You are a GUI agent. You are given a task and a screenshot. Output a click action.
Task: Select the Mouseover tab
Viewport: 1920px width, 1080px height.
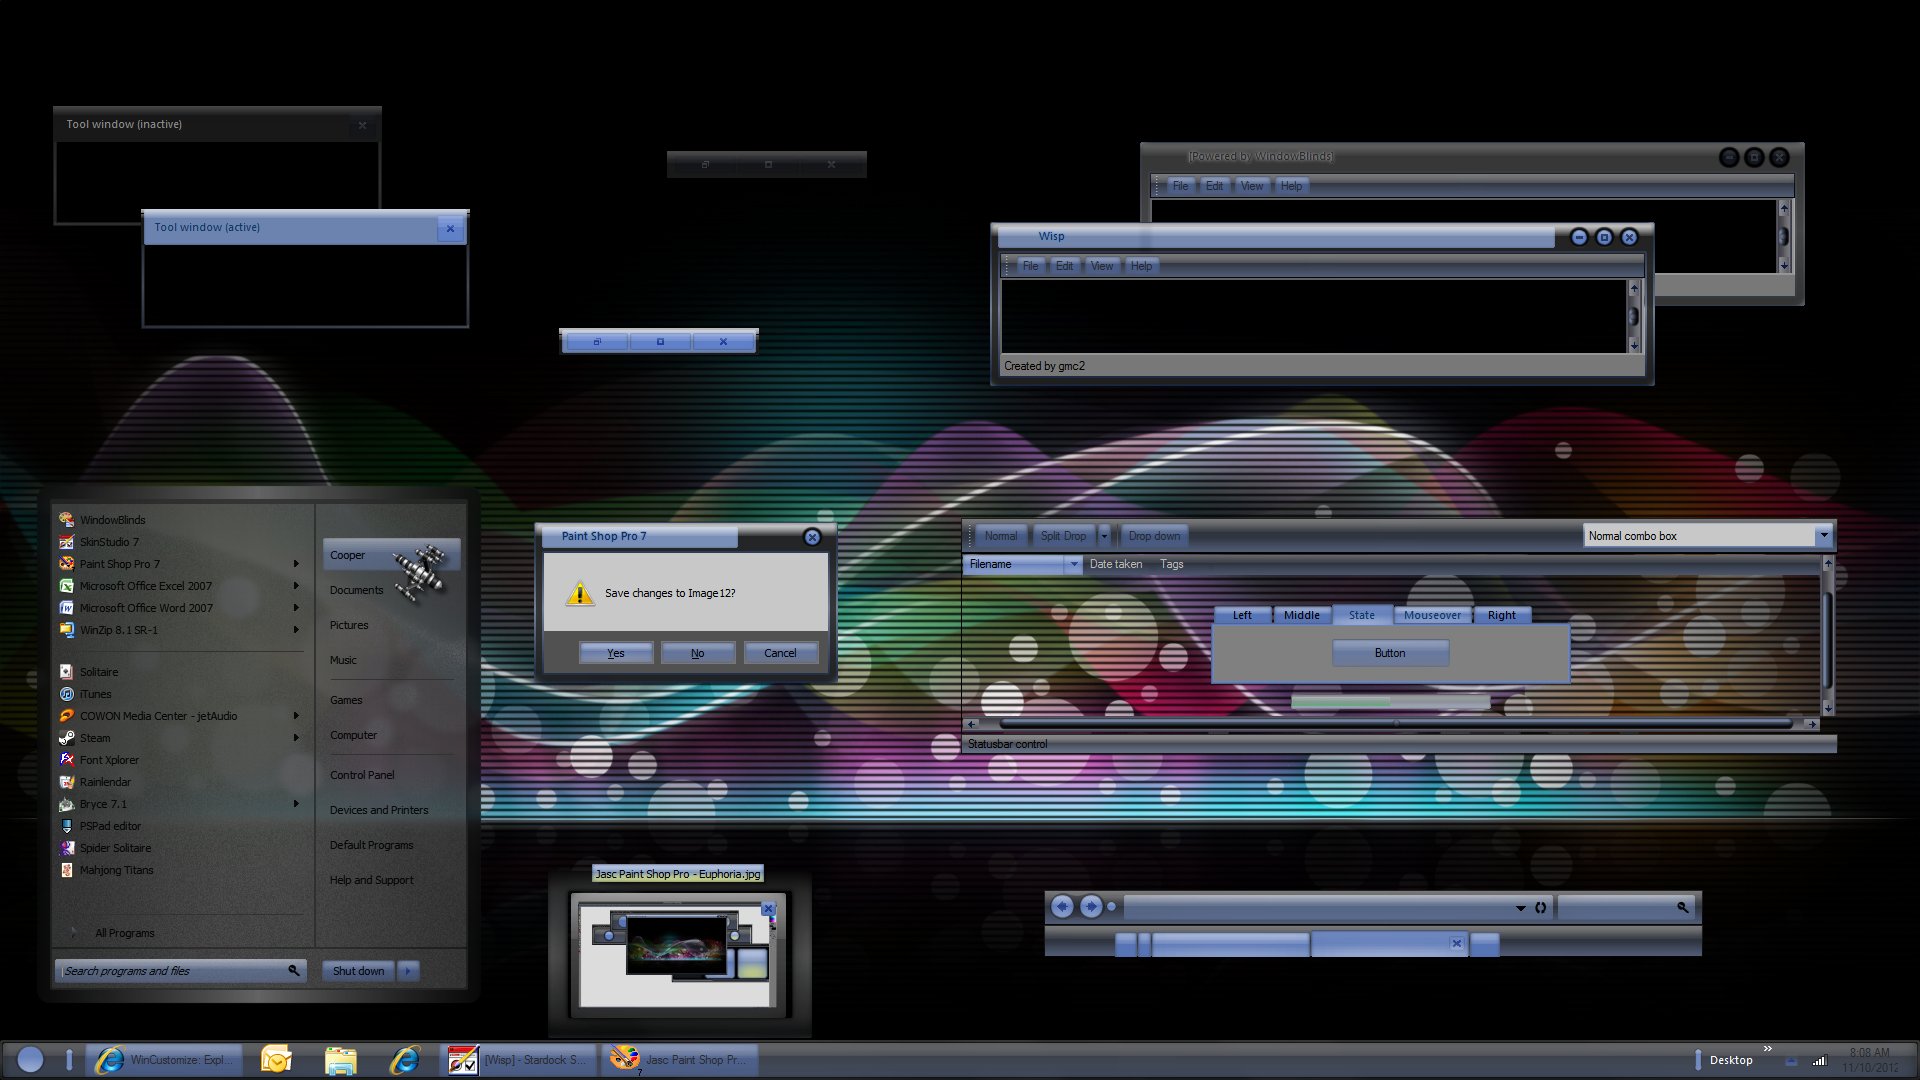[x=1432, y=615]
